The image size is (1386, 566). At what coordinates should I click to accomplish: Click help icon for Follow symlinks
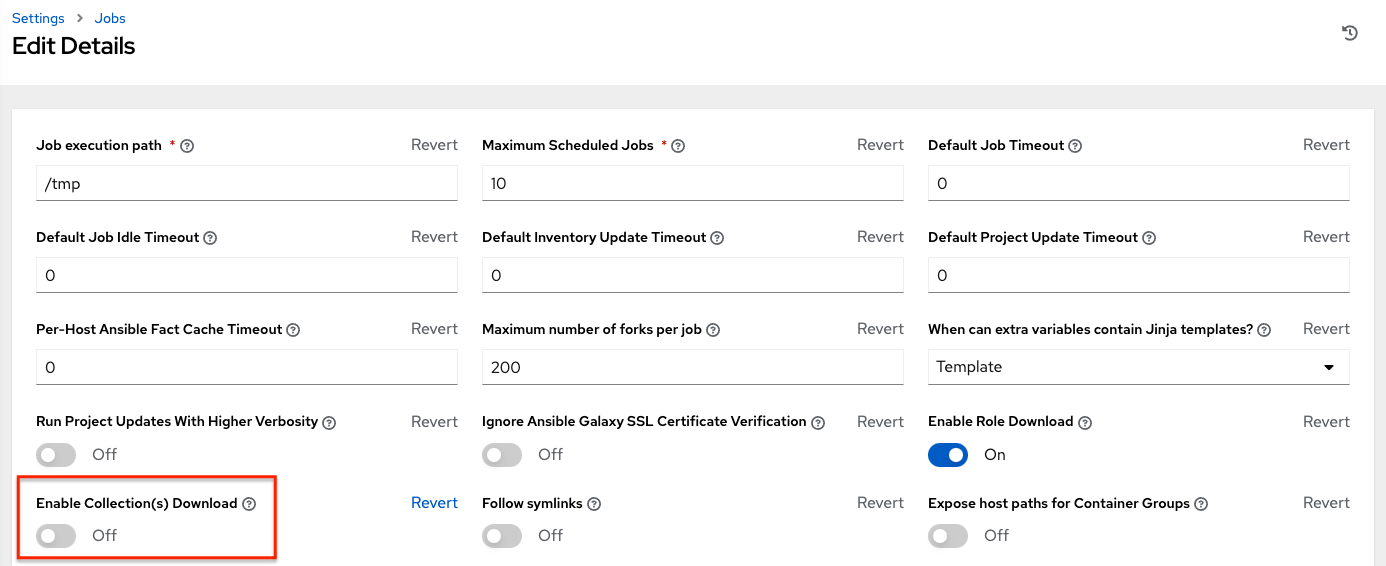[593, 504]
